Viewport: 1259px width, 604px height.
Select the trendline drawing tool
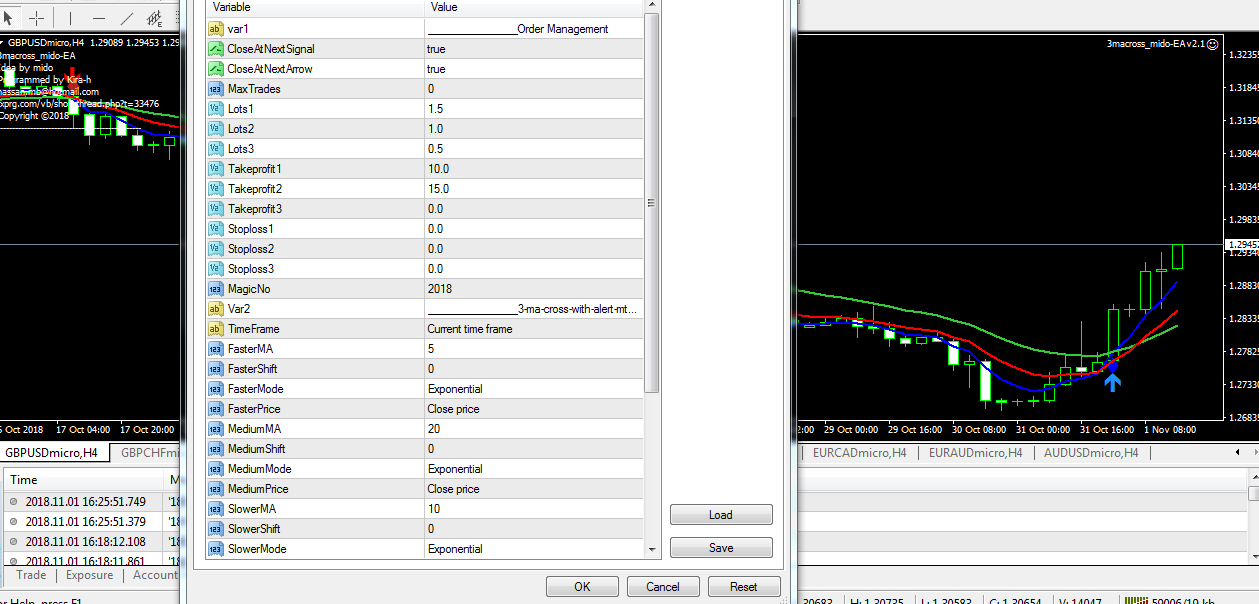coord(126,18)
